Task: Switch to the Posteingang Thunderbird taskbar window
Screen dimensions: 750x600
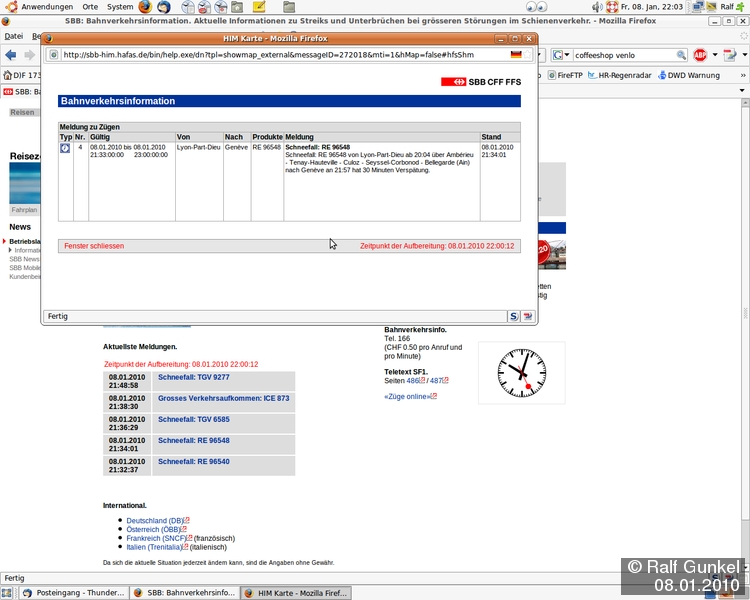Action: (68, 592)
